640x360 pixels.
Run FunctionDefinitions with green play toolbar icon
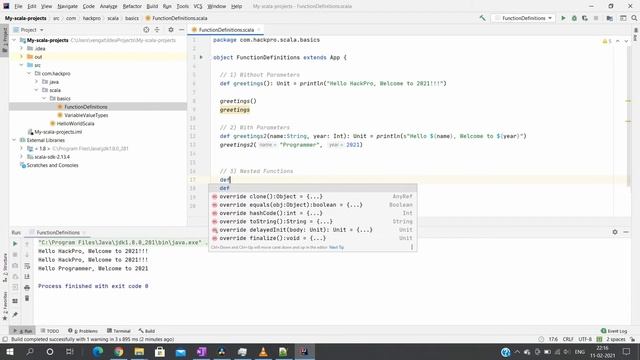coord(563,18)
